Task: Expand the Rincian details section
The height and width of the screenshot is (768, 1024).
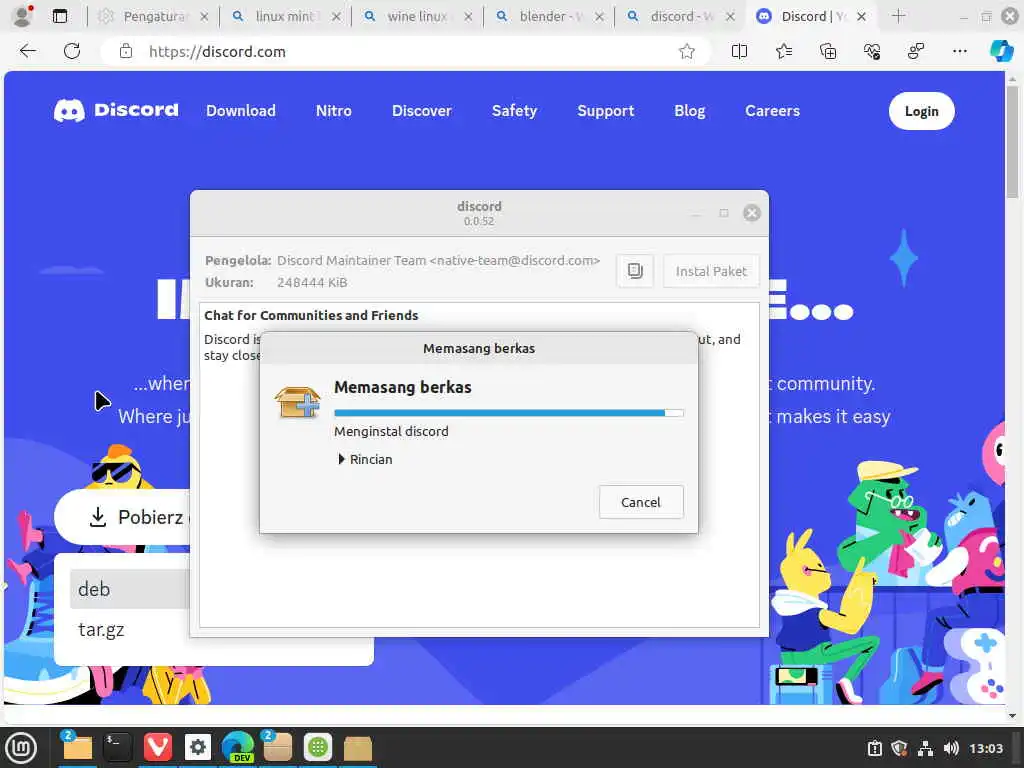Action: (x=365, y=459)
